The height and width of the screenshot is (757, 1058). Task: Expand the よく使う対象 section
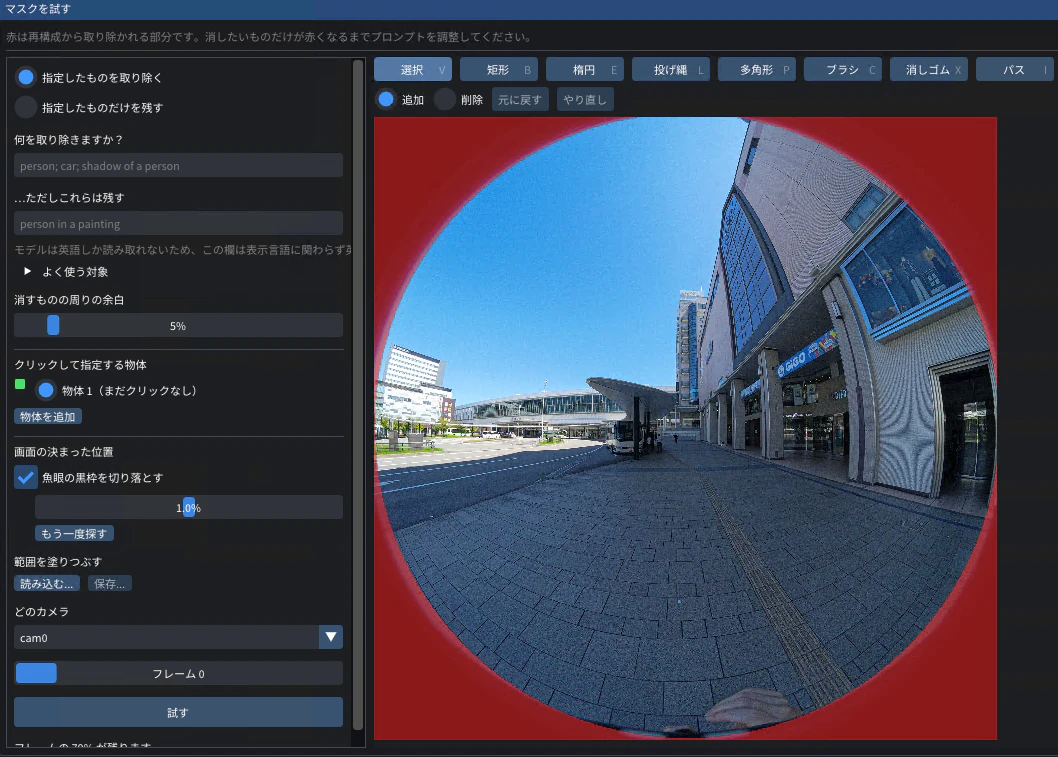[x=66, y=272]
